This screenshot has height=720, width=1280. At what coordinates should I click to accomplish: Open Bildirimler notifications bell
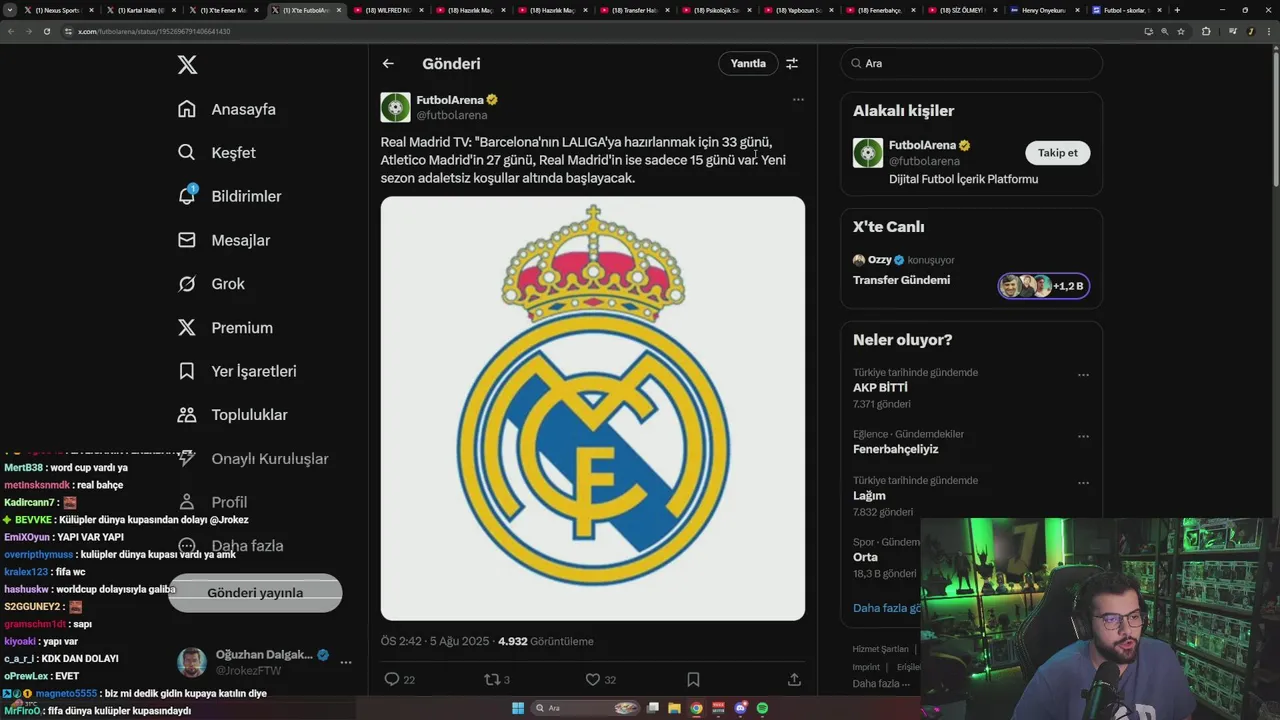pos(187,196)
